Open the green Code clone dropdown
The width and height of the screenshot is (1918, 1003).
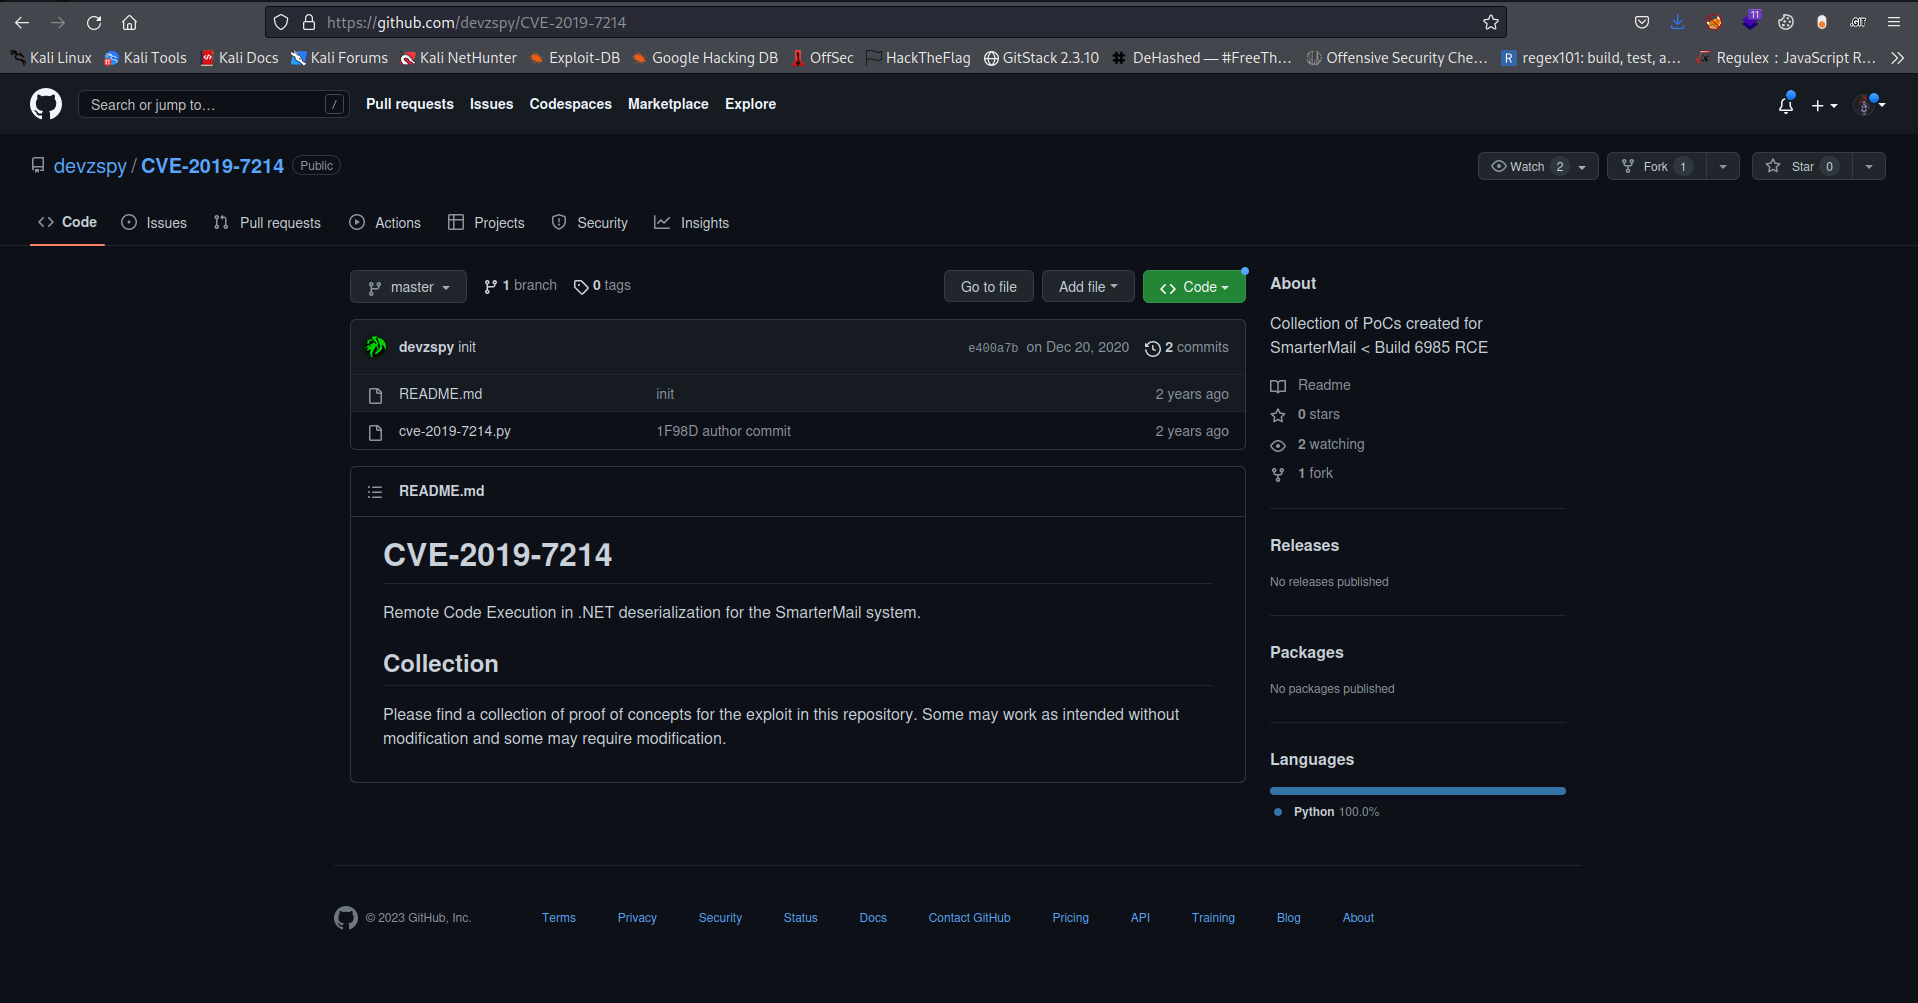1194,287
